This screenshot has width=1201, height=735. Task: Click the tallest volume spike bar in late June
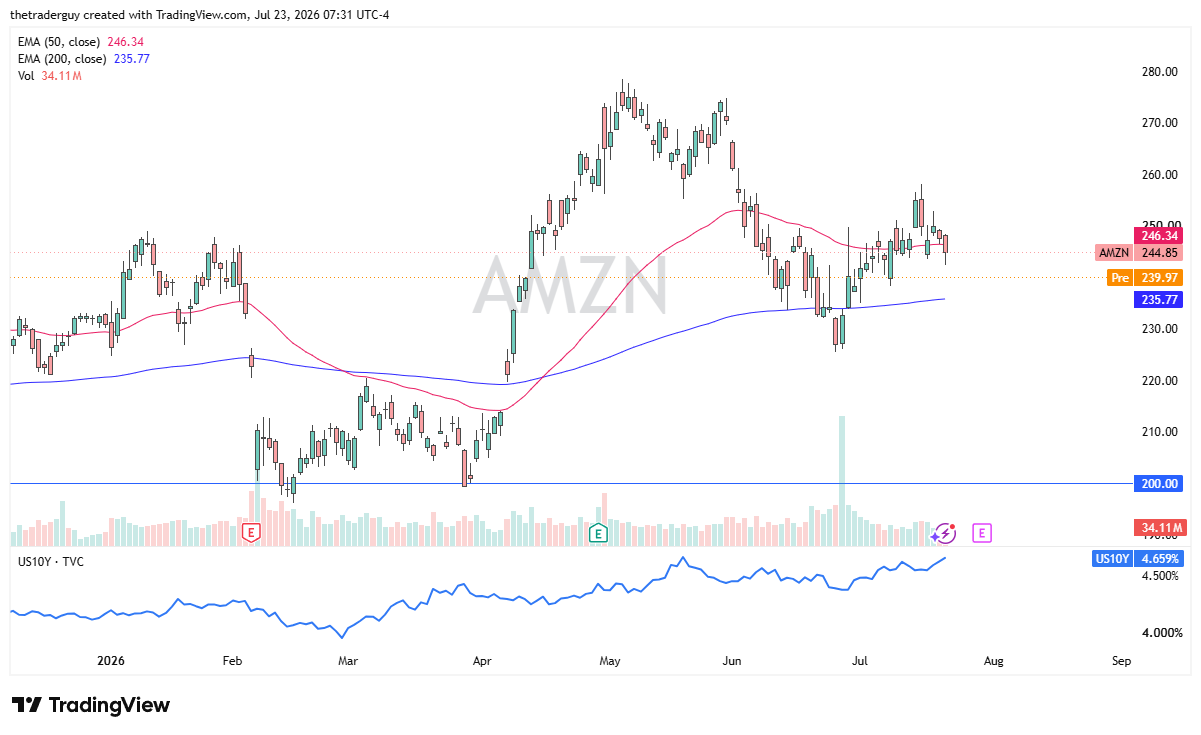click(842, 481)
